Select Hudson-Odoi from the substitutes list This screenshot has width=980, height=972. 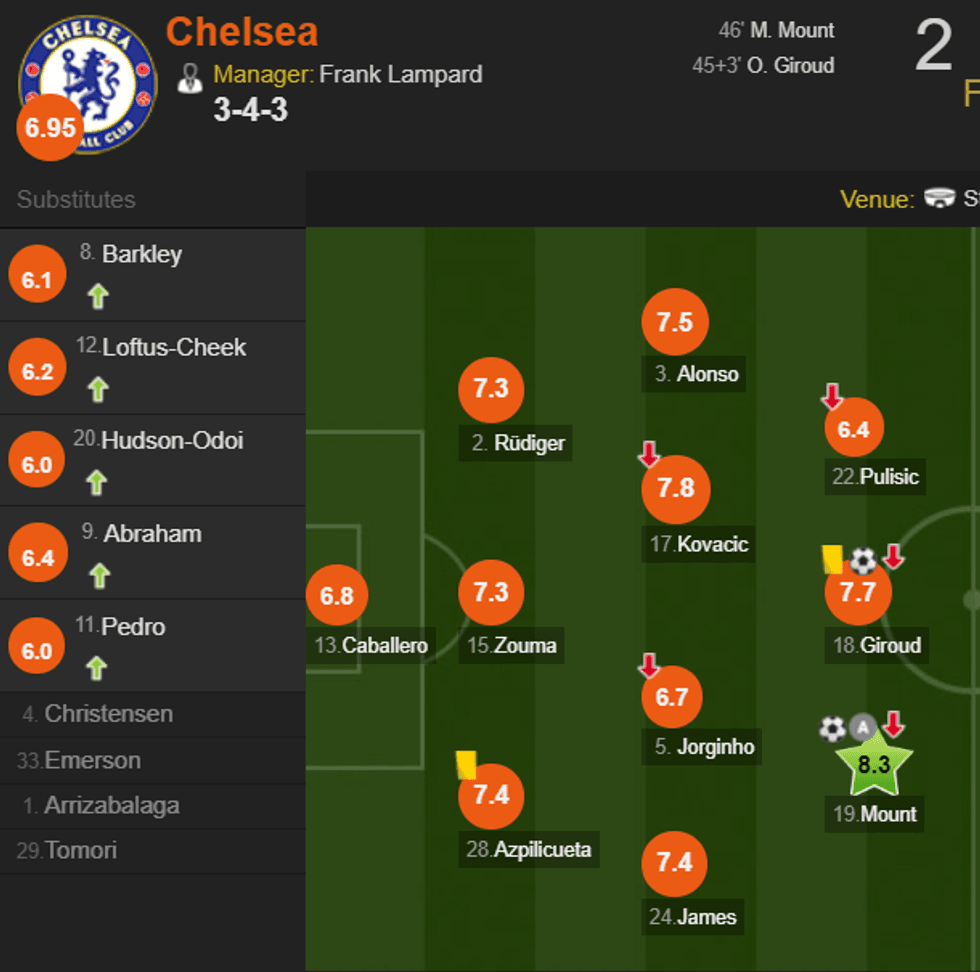172,441
